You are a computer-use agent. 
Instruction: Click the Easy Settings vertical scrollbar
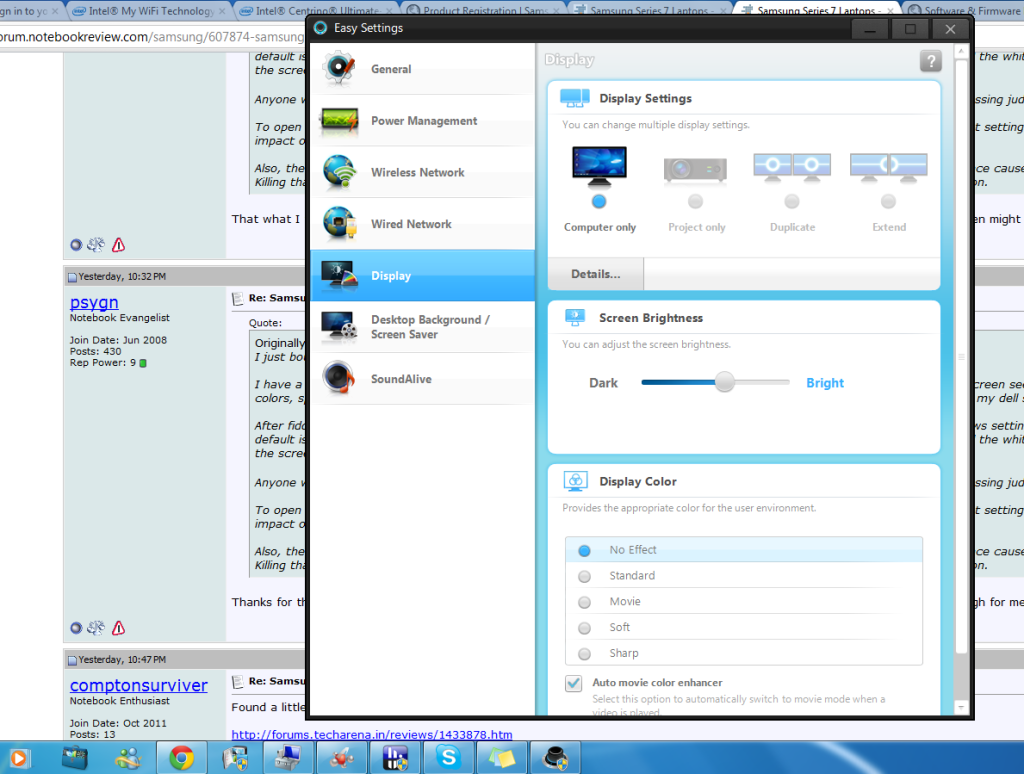point(961,356)
